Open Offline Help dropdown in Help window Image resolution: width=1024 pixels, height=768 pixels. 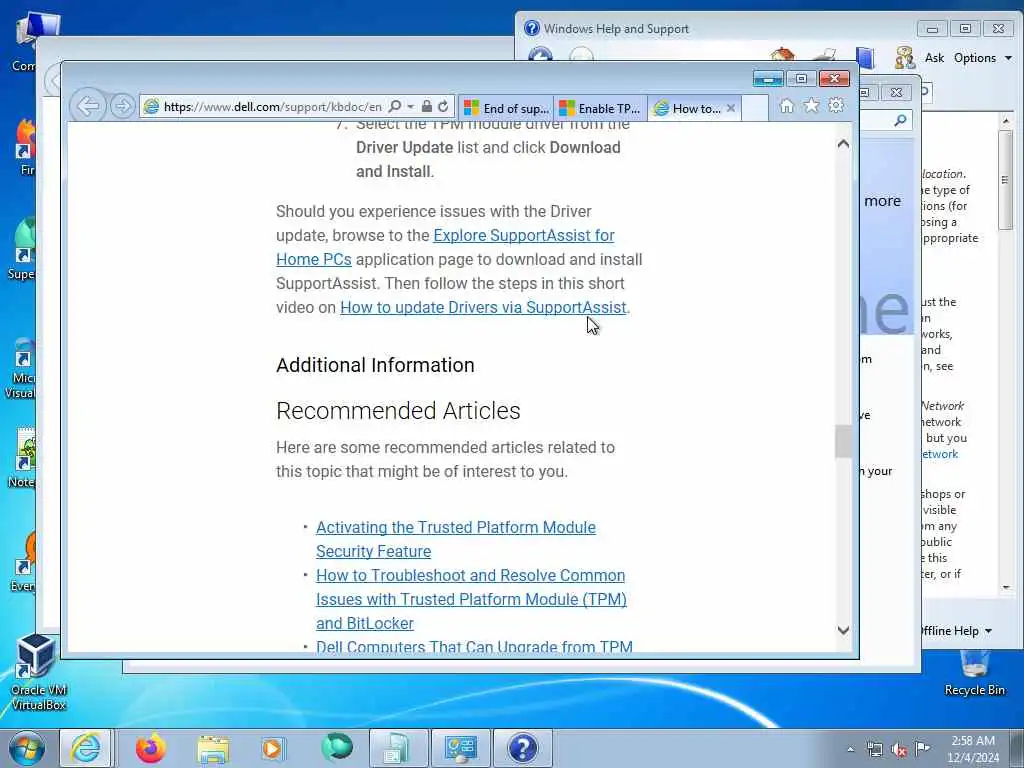coord(955,631)
